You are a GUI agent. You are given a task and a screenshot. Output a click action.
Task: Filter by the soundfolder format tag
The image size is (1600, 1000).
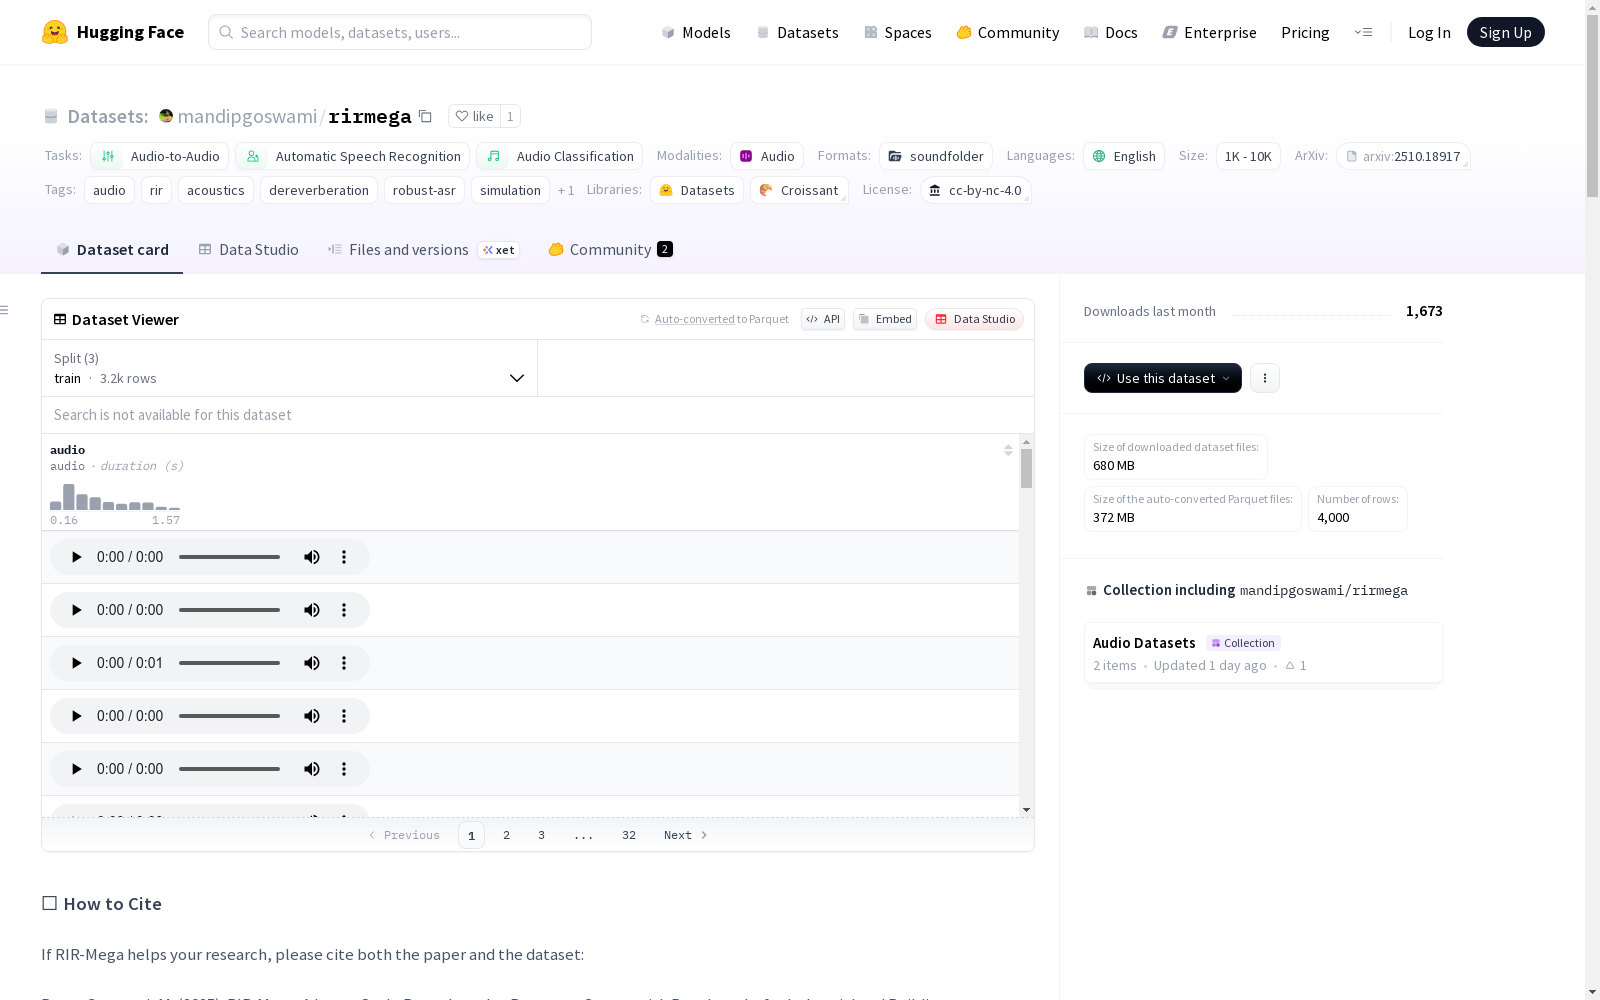point(936,156)
